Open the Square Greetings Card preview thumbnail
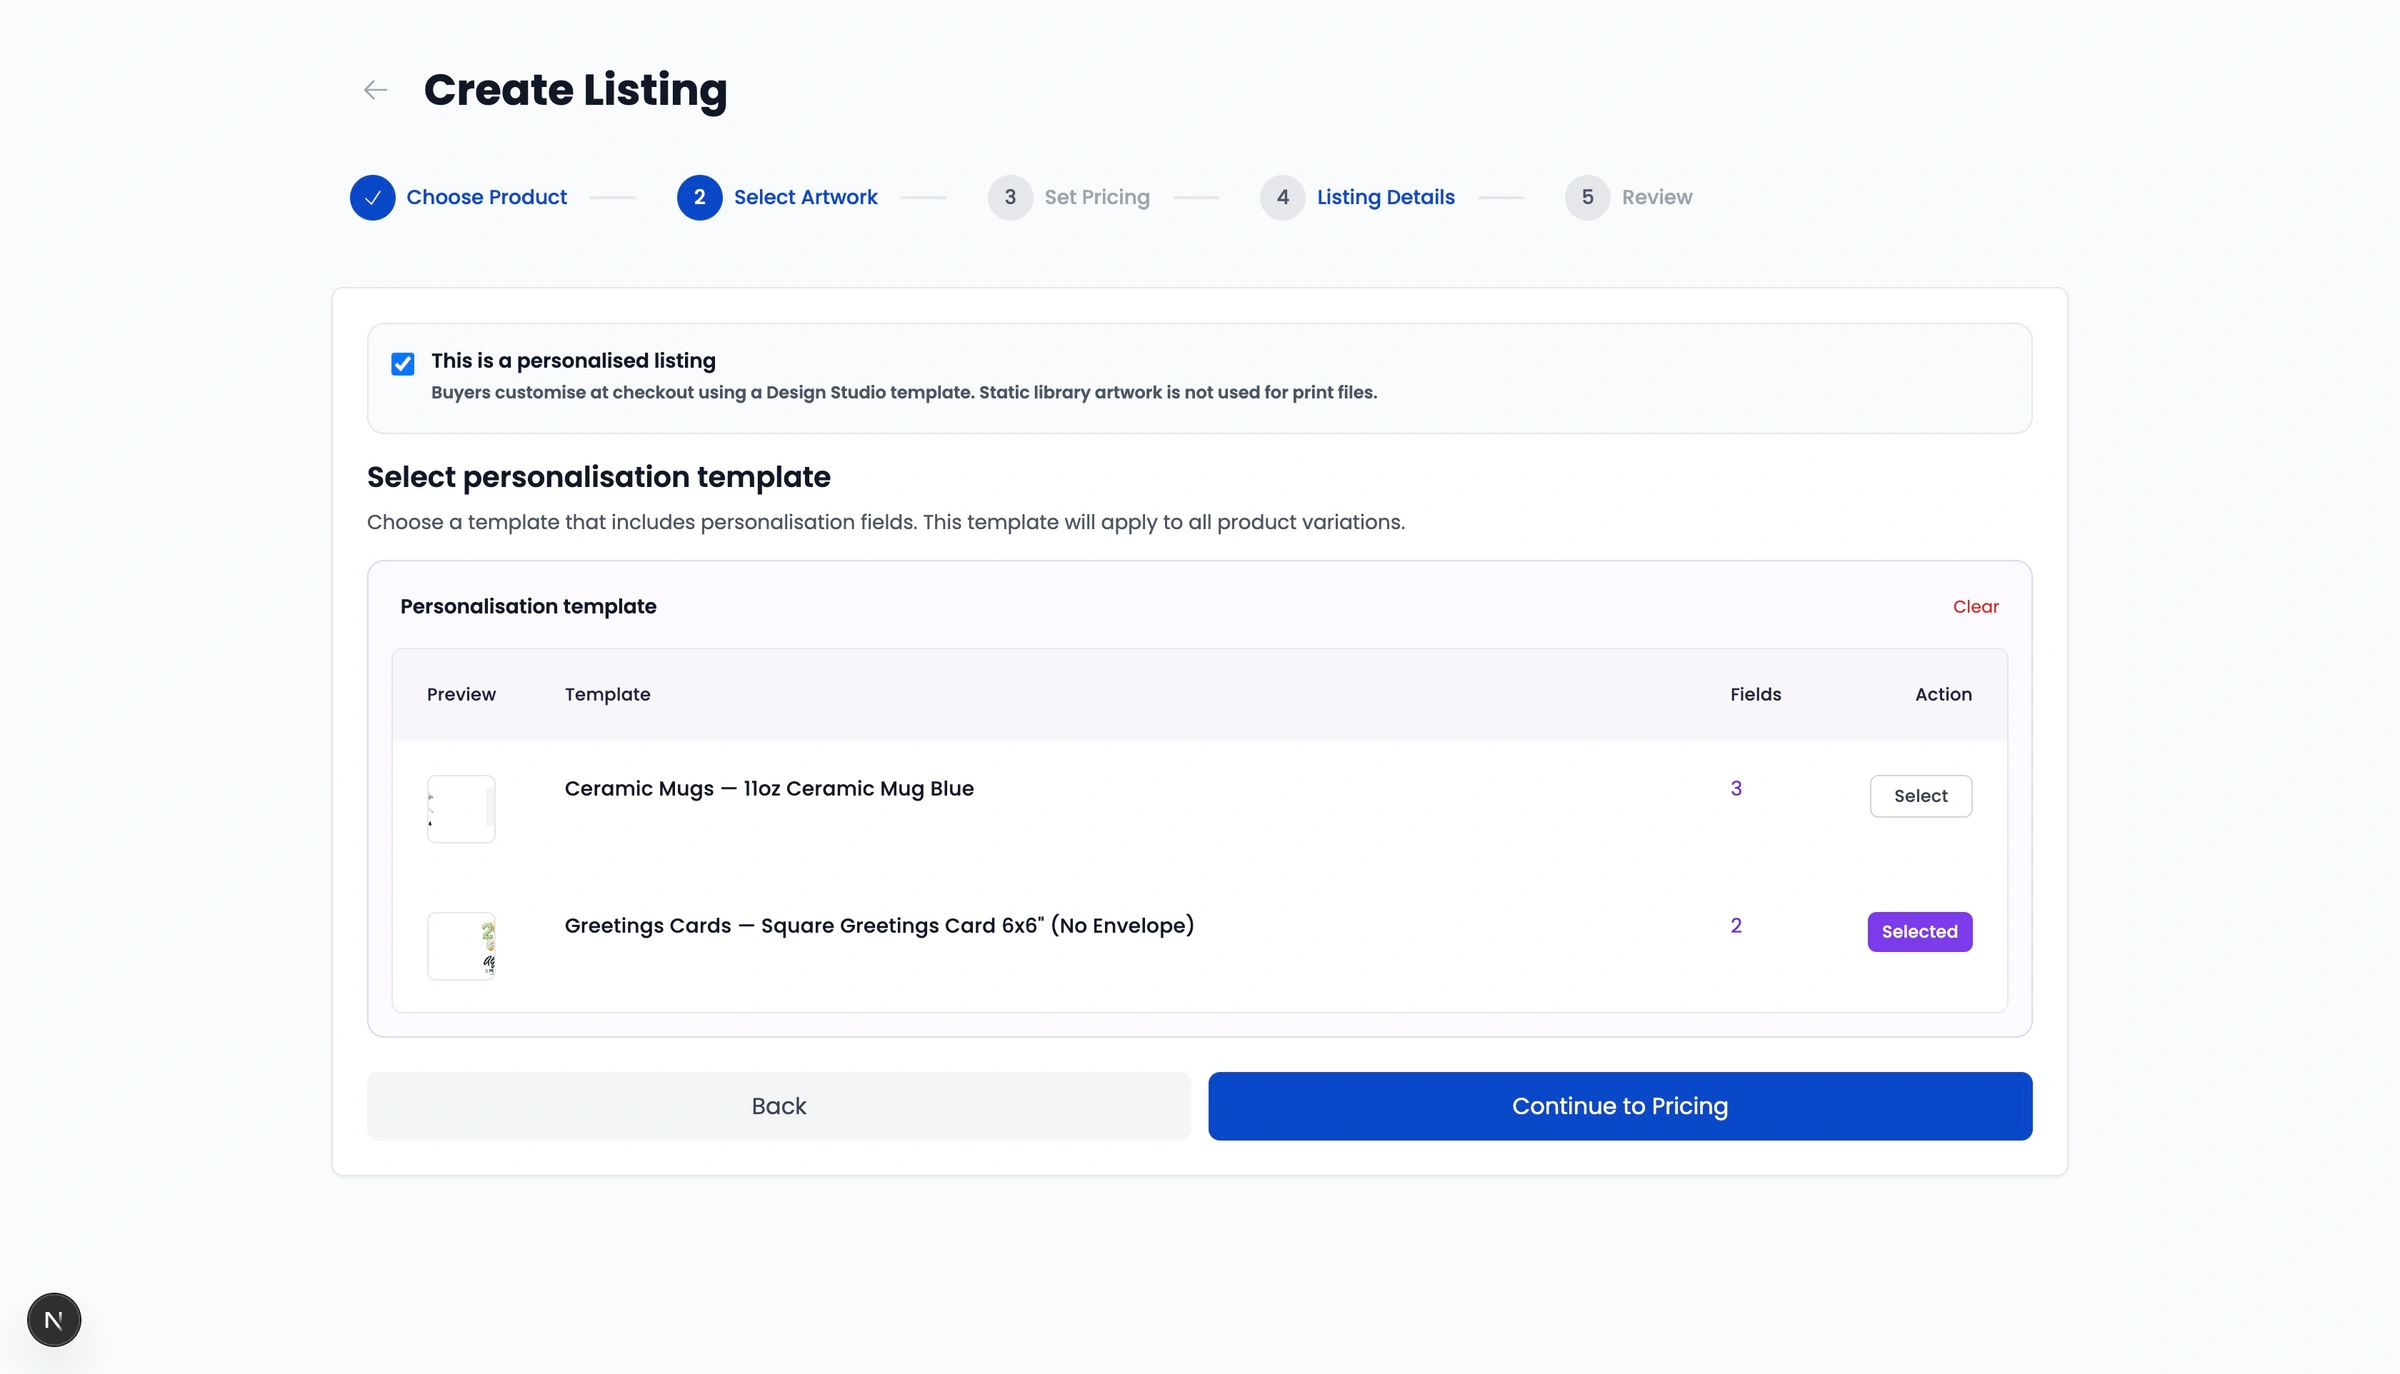This screenshot has width=2400, height=1374. point(461,946)
